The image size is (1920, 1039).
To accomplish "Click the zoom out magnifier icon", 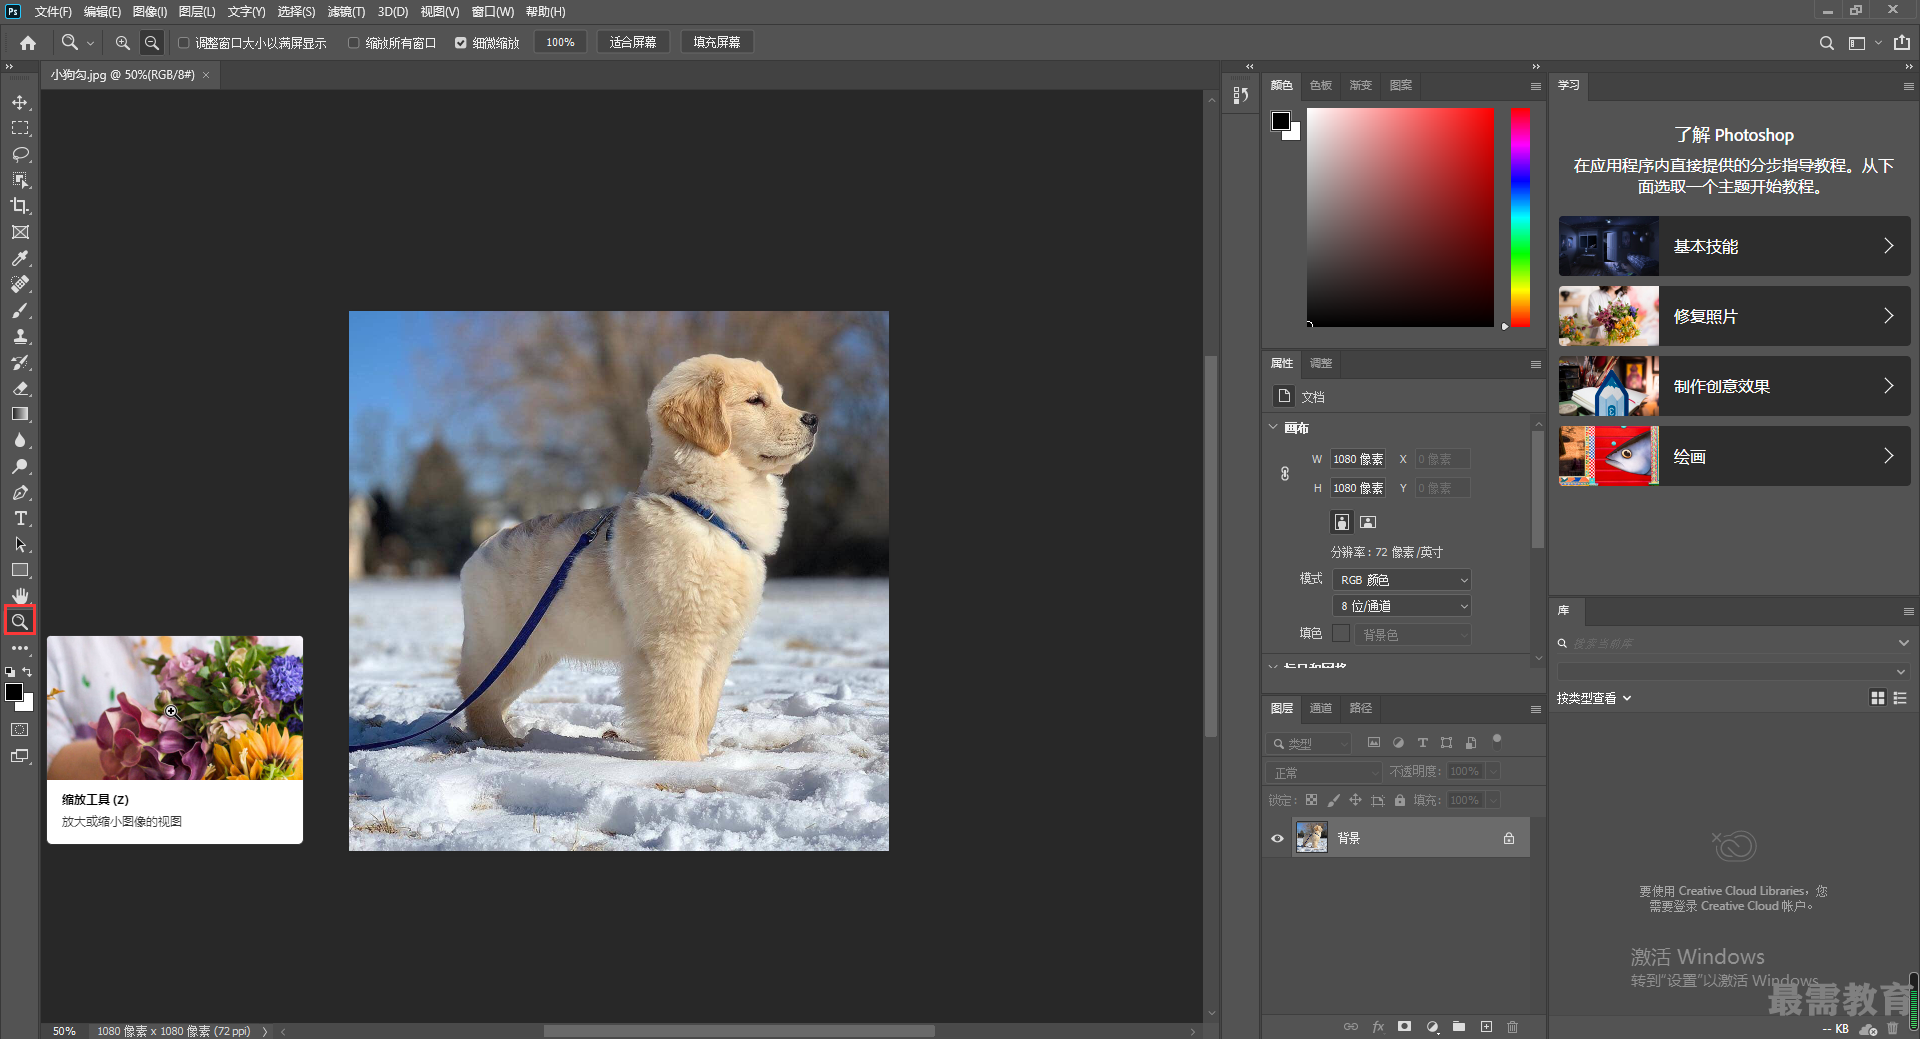I will pos(152,43).
